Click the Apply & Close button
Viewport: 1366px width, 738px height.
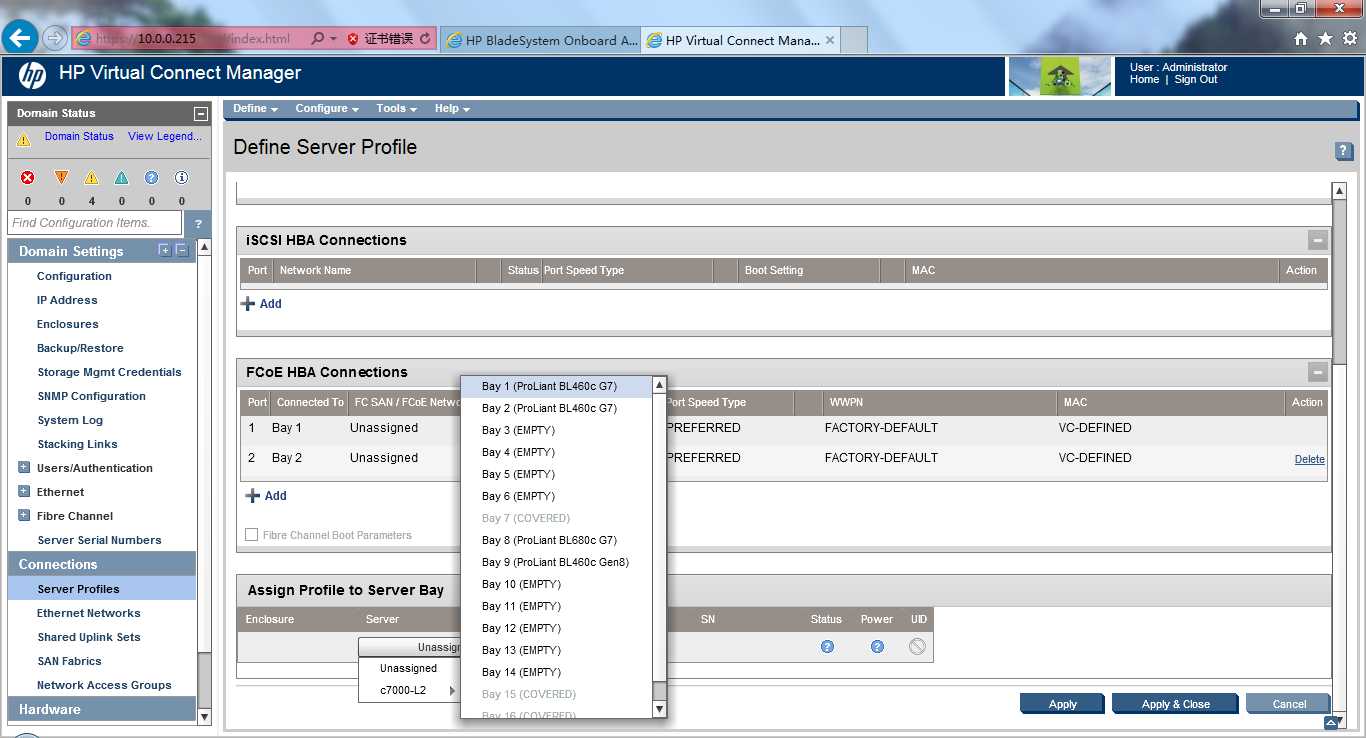pos(1175,704)
